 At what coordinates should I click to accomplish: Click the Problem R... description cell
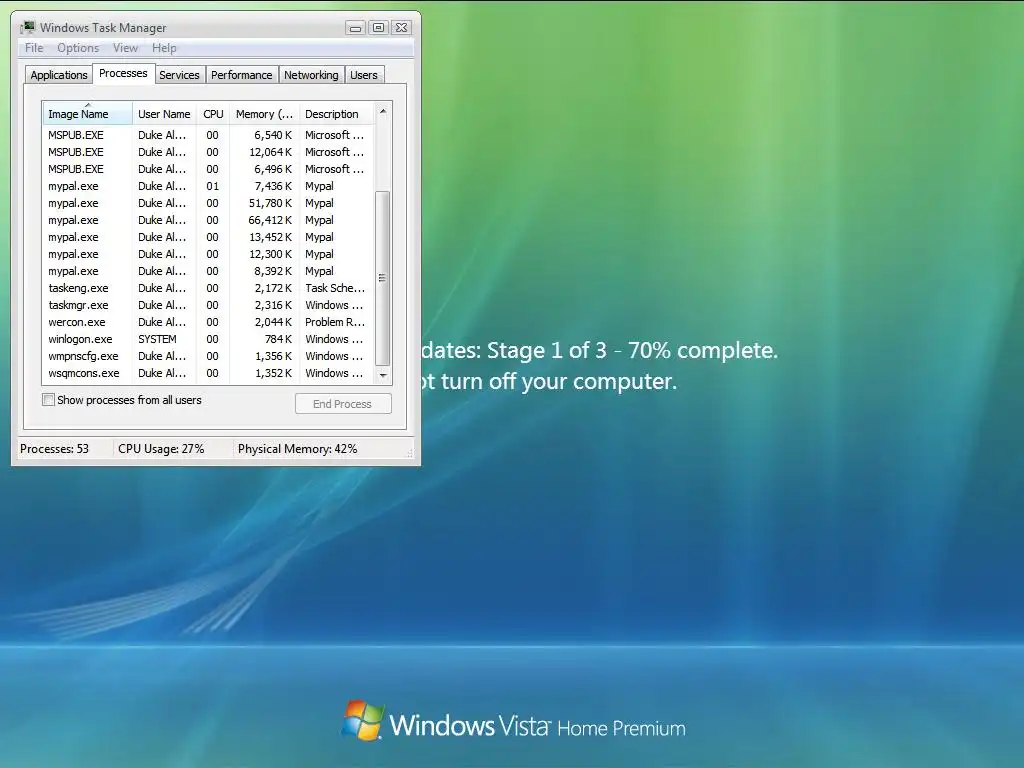(334, 322)
